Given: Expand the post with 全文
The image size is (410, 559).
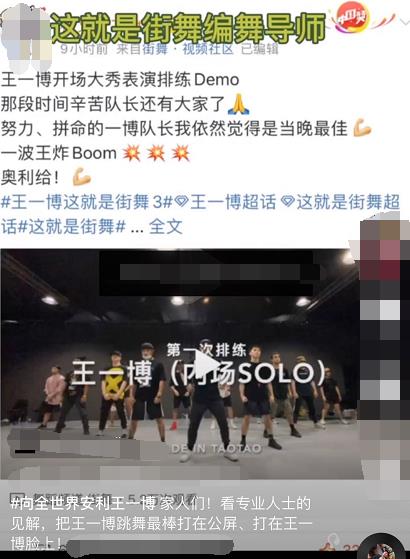Looking at the screenshot, I should tap(166, 227).
